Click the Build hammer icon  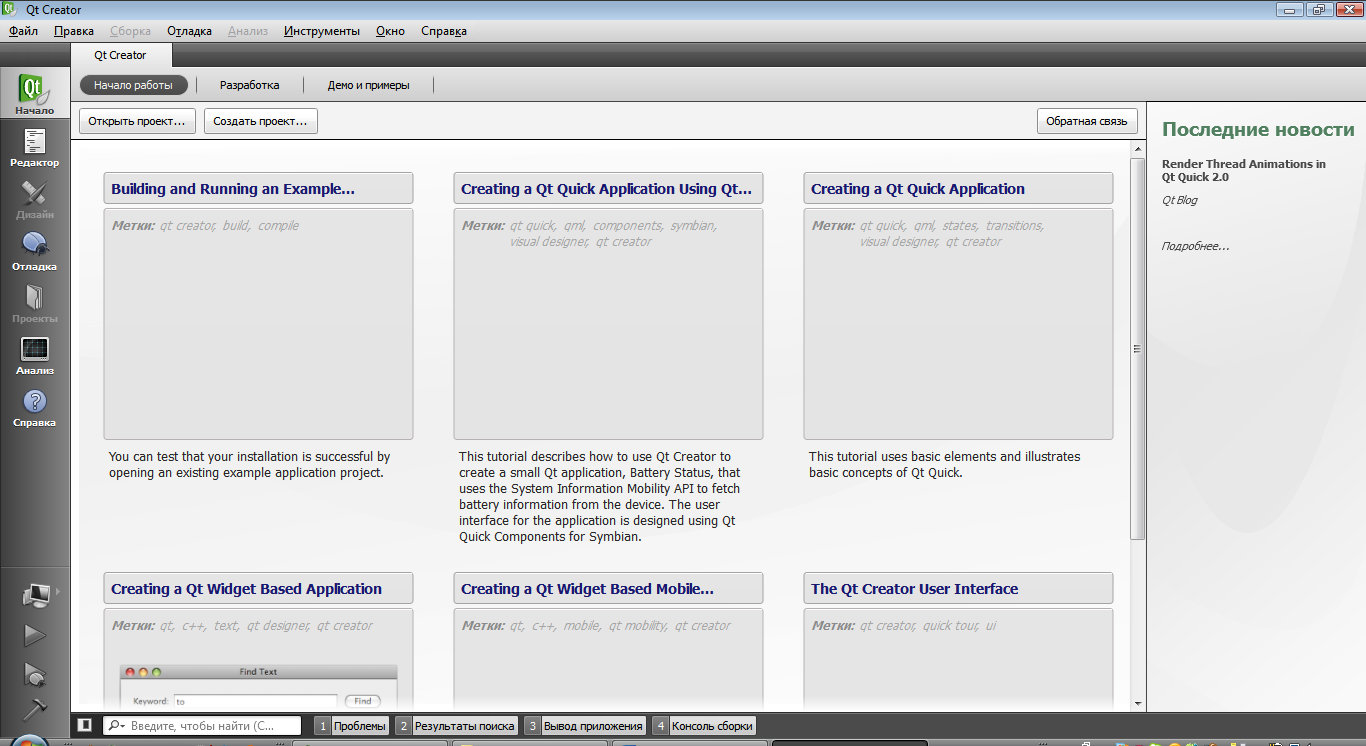pyautogui.click(x=35, y=708)
